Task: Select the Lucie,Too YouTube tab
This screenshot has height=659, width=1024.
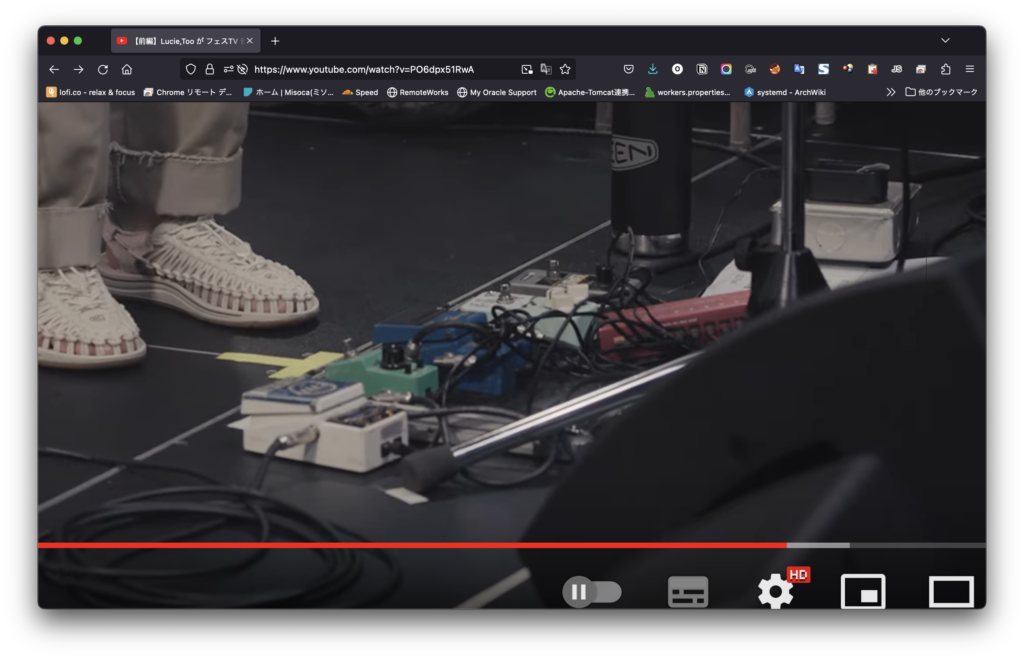Action: 180,41
